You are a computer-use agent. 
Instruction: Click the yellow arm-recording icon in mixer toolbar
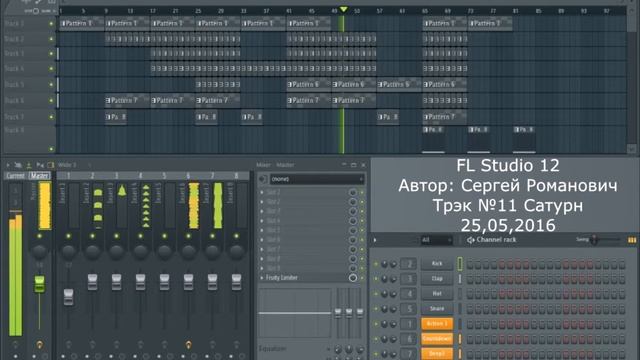tap(29, 165)
